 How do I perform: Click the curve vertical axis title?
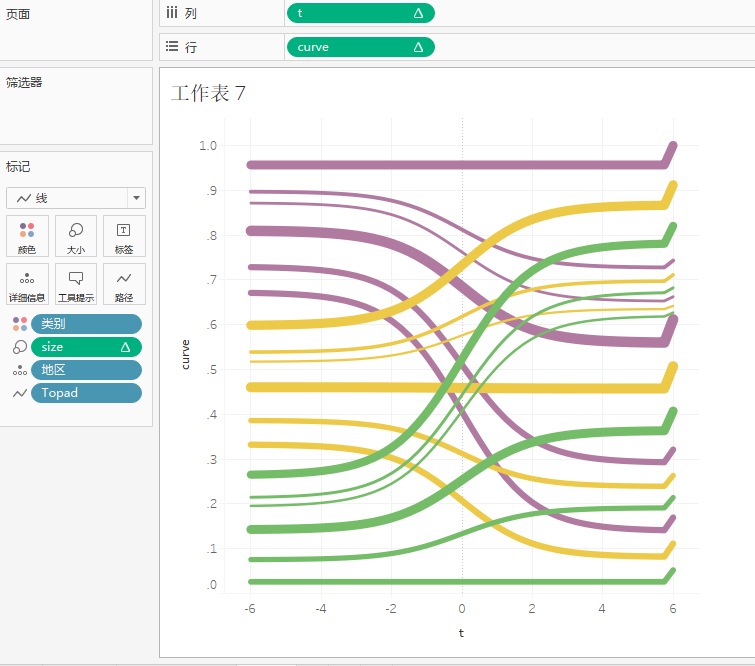[x=185, y=354]
